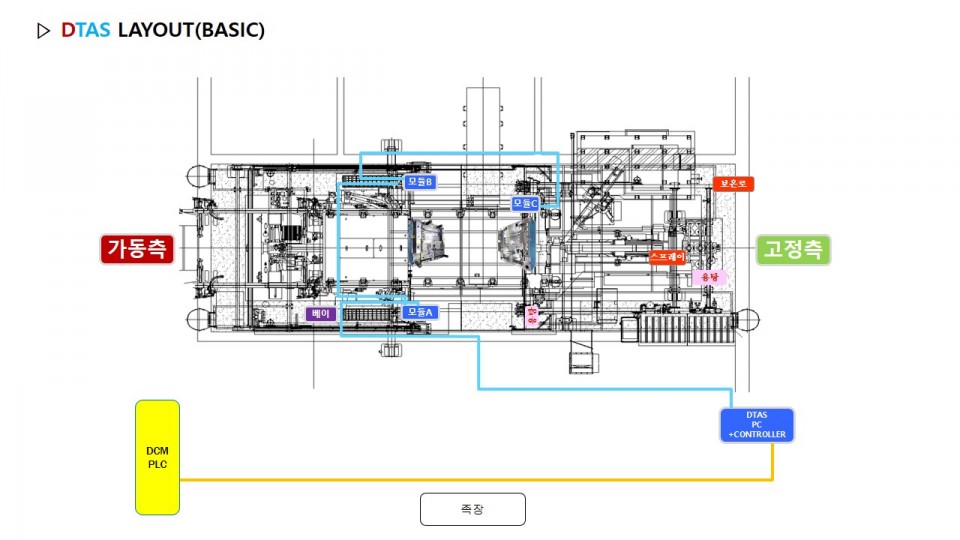Click the 모듈A blue label
Viewport: 960px width, 540px height.
point(420,312)
